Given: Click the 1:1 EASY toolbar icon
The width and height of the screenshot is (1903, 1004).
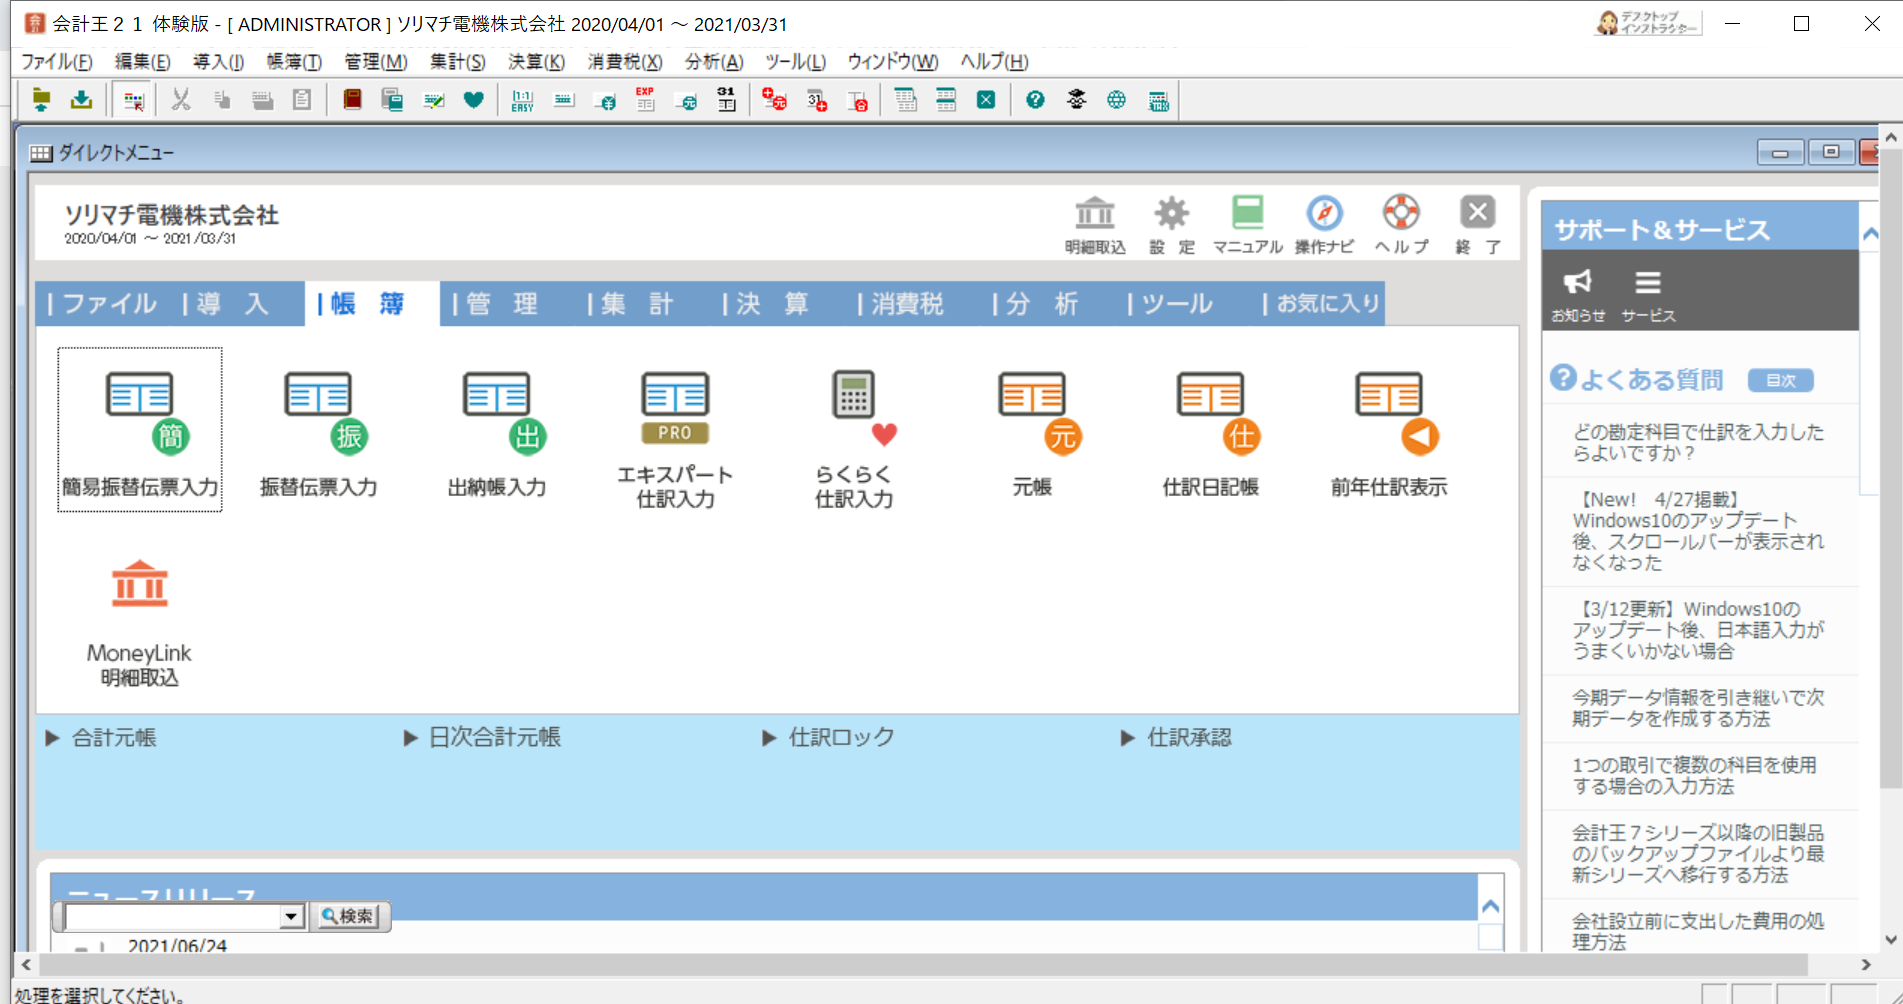Looking at the screenshot, I should coord(522,100).
